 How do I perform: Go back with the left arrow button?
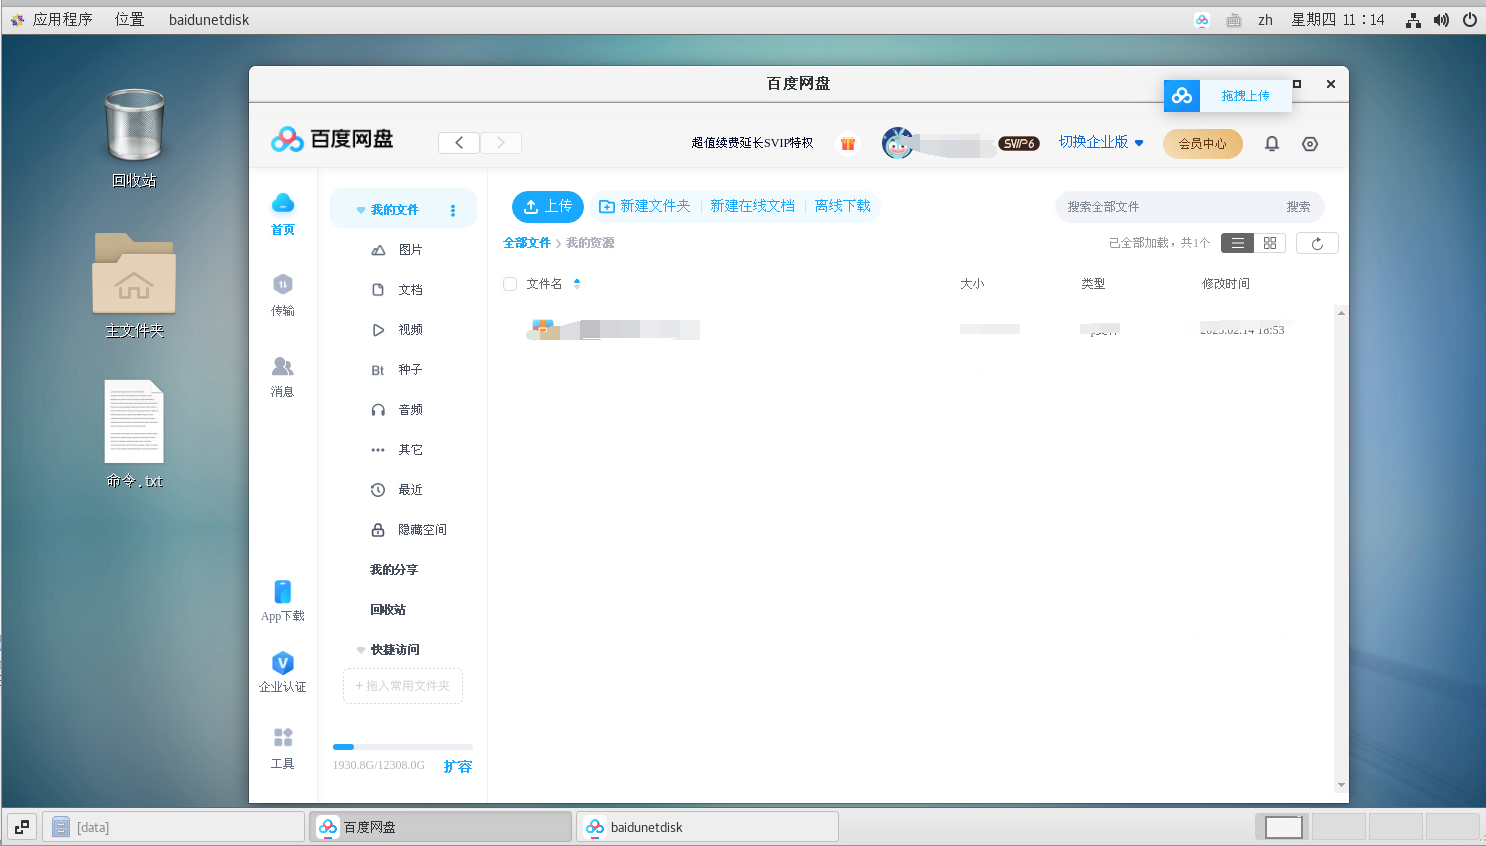tap(459, 143)
